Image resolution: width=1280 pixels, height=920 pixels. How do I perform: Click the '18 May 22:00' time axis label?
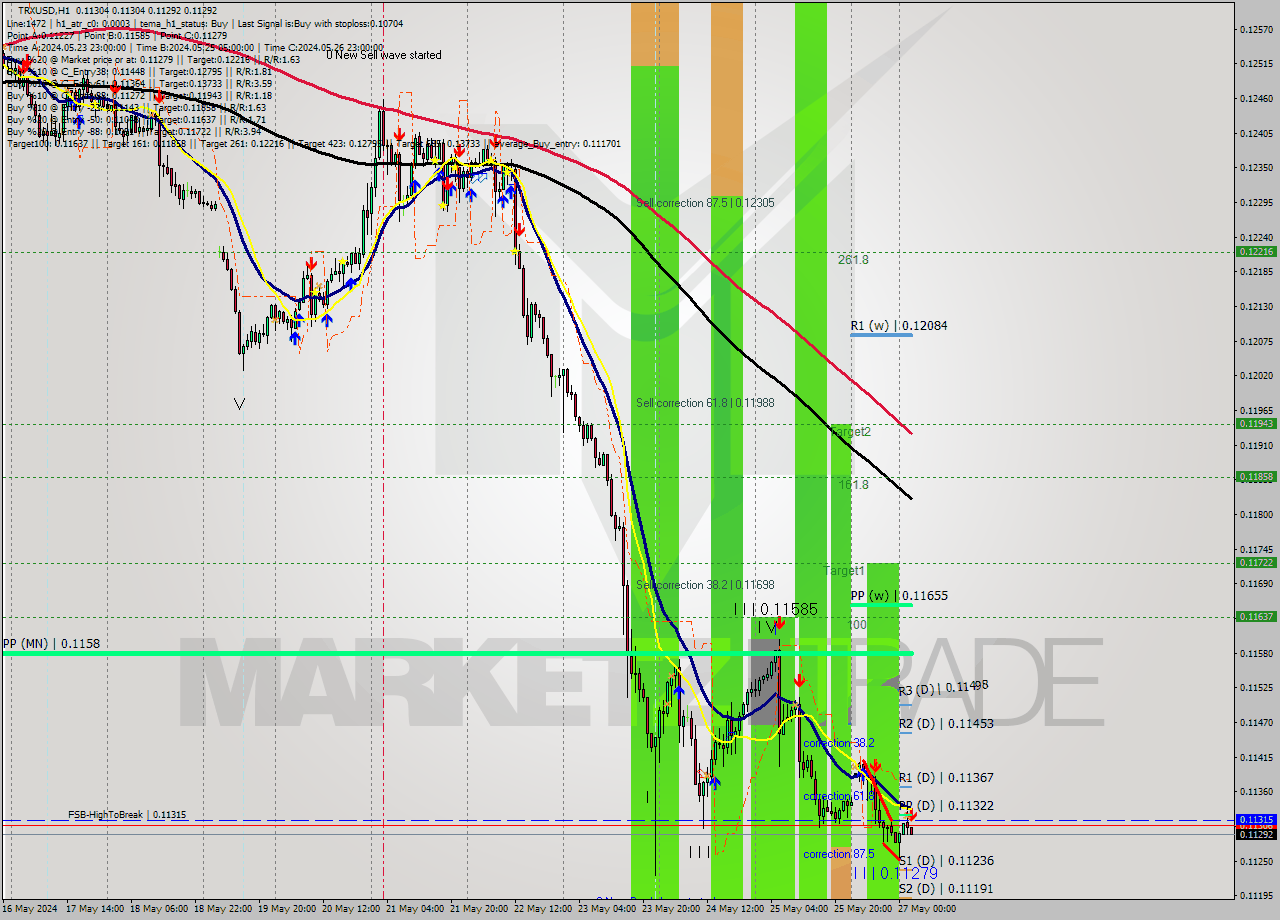point(223,909)
